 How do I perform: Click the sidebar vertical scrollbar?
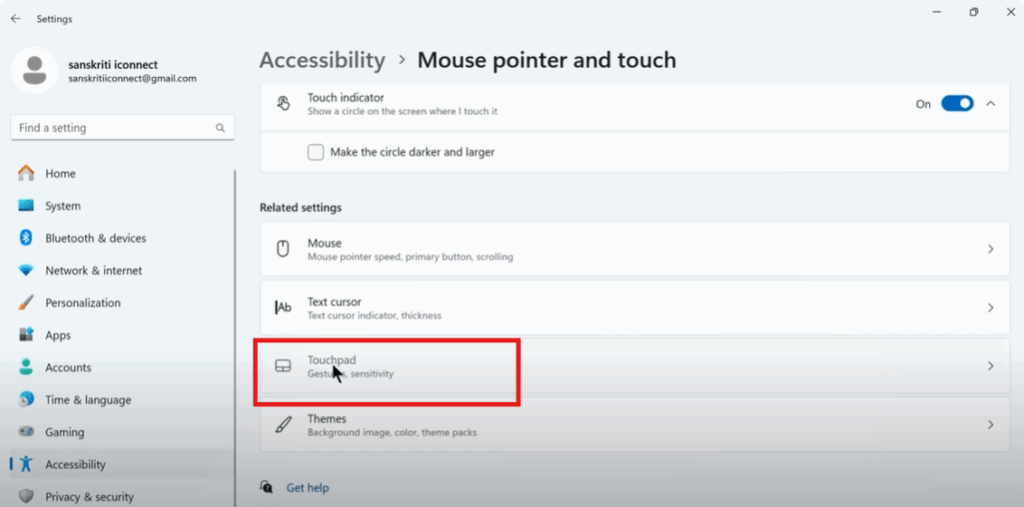pos(234,338)
